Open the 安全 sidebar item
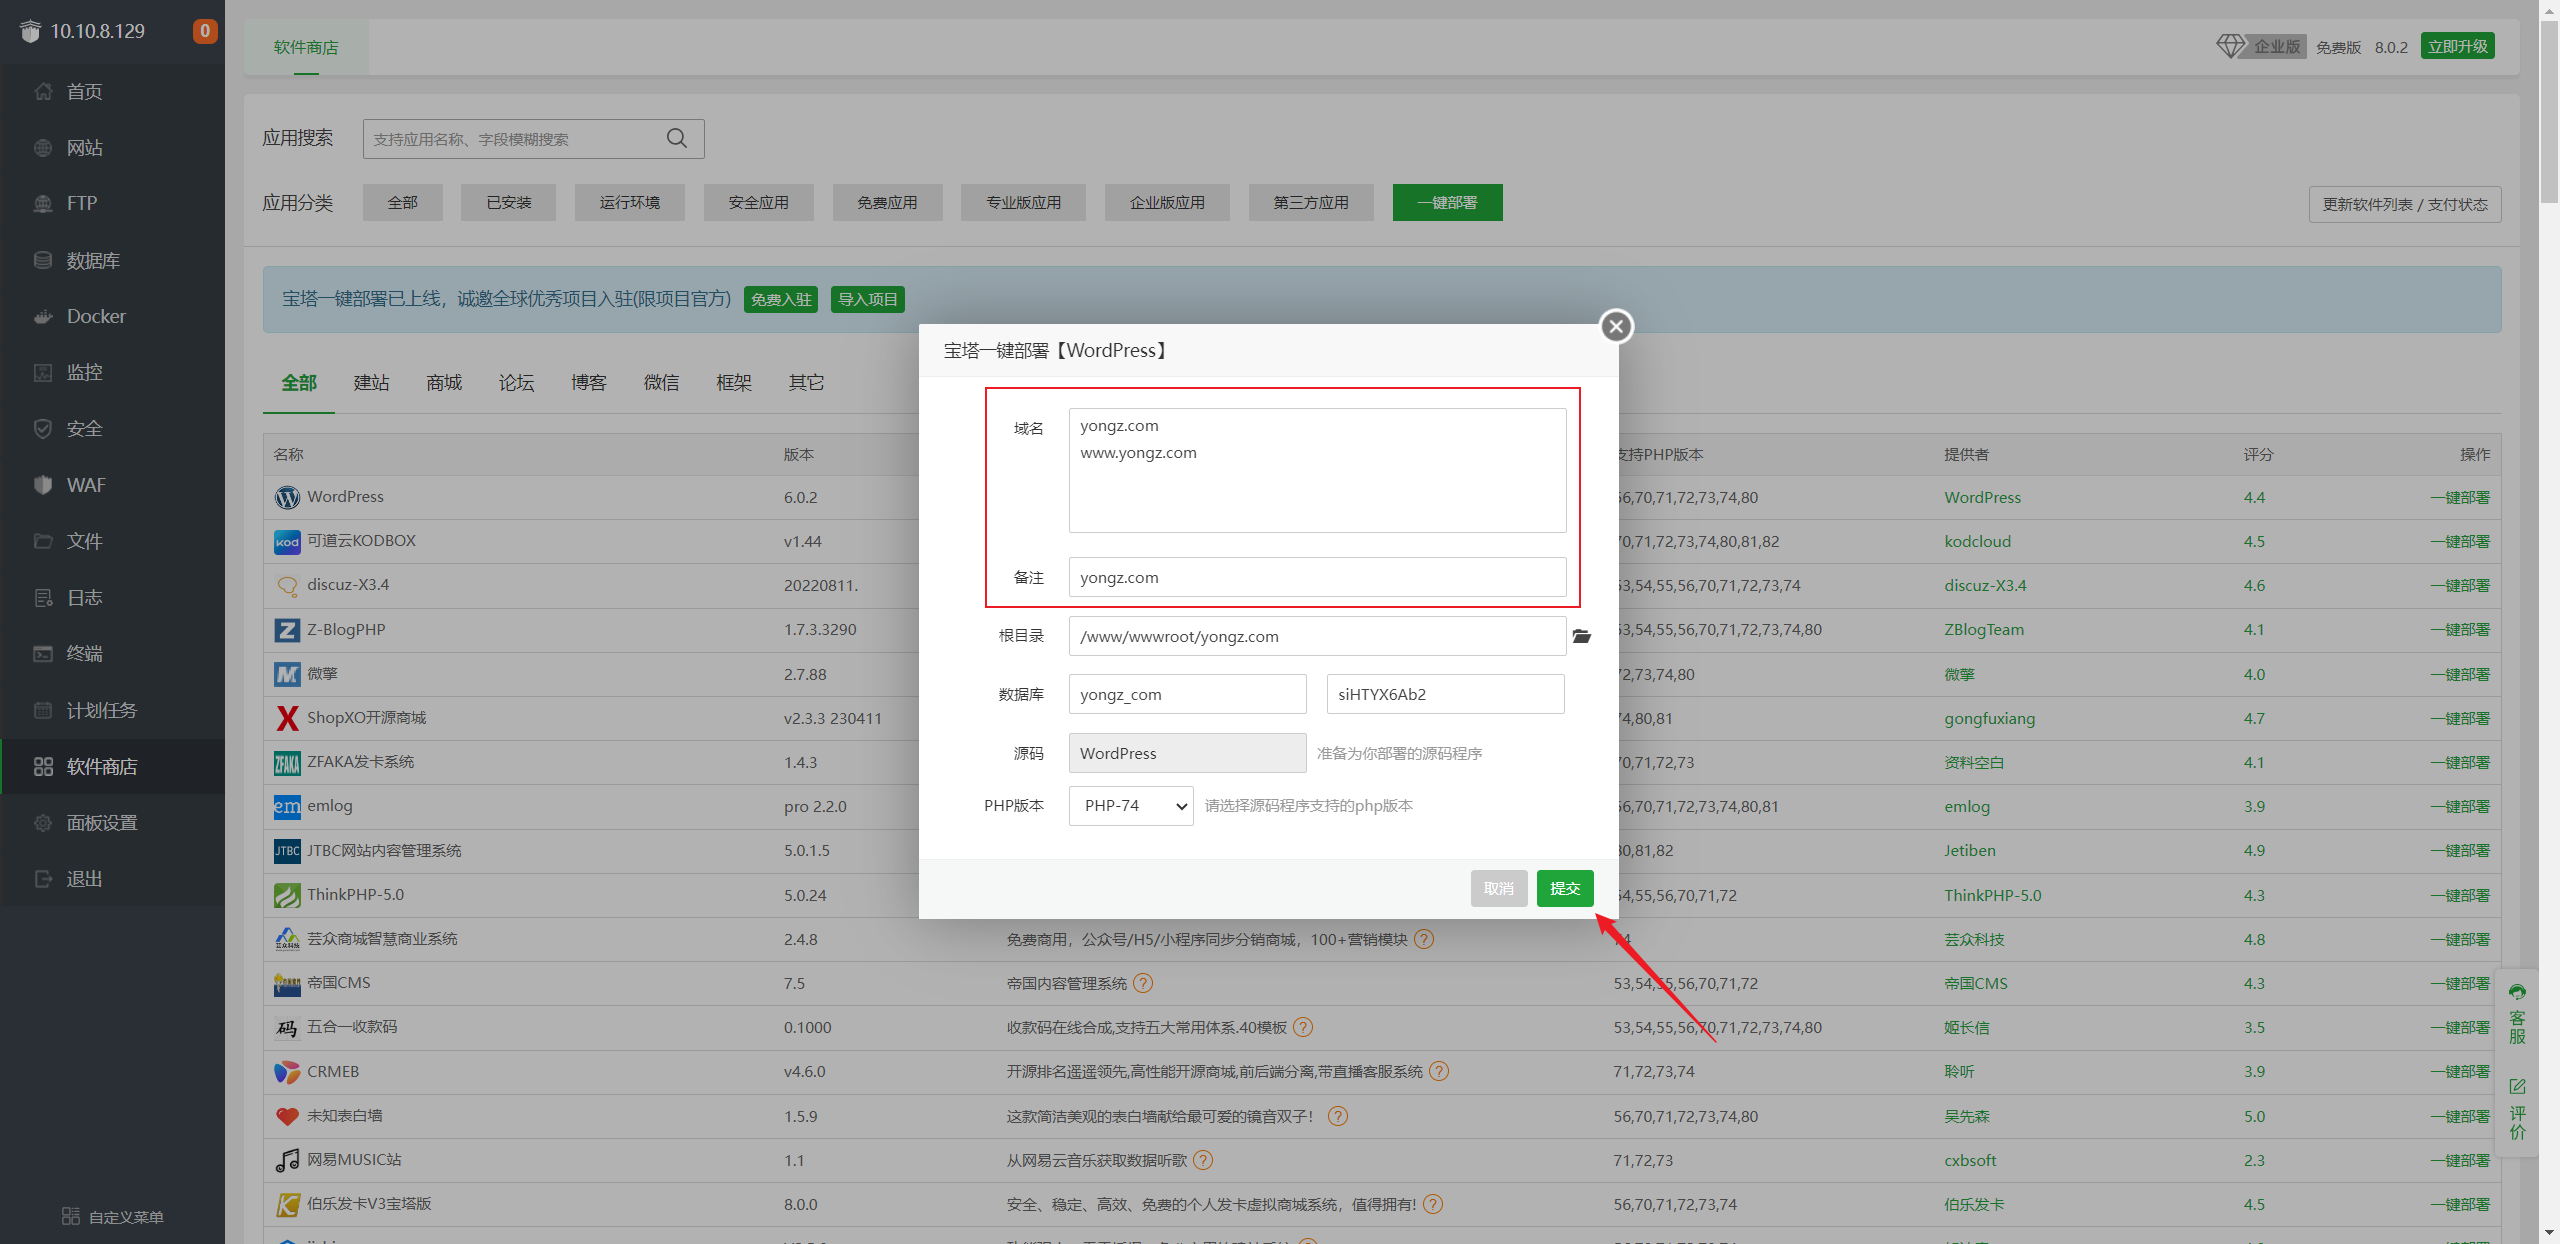 click(x=112, y=429)
